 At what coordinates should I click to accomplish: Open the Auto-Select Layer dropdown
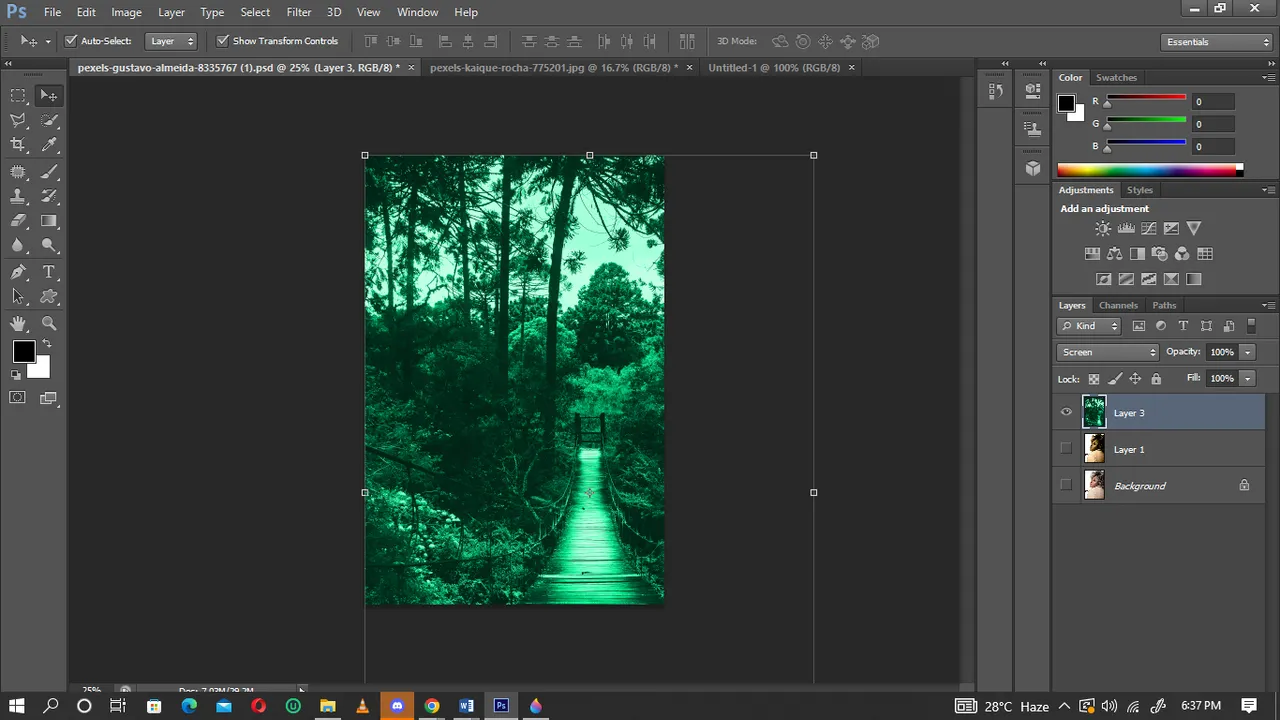[x=171, y=41]
